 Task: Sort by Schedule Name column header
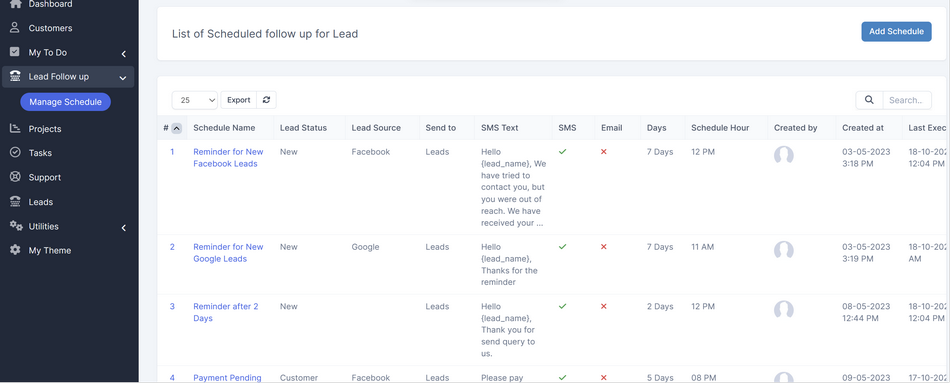[x=224, y=128]
